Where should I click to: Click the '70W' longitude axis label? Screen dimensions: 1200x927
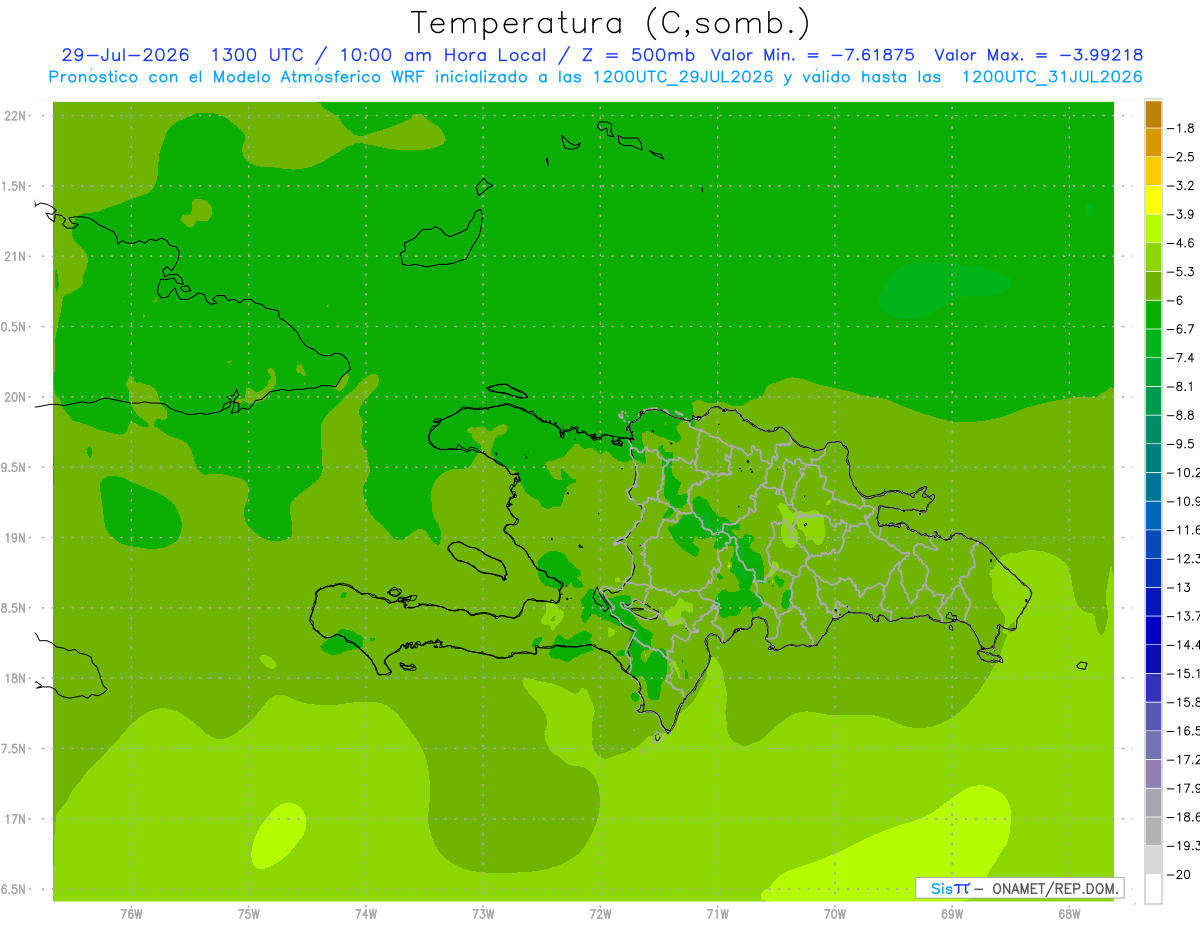835,914
